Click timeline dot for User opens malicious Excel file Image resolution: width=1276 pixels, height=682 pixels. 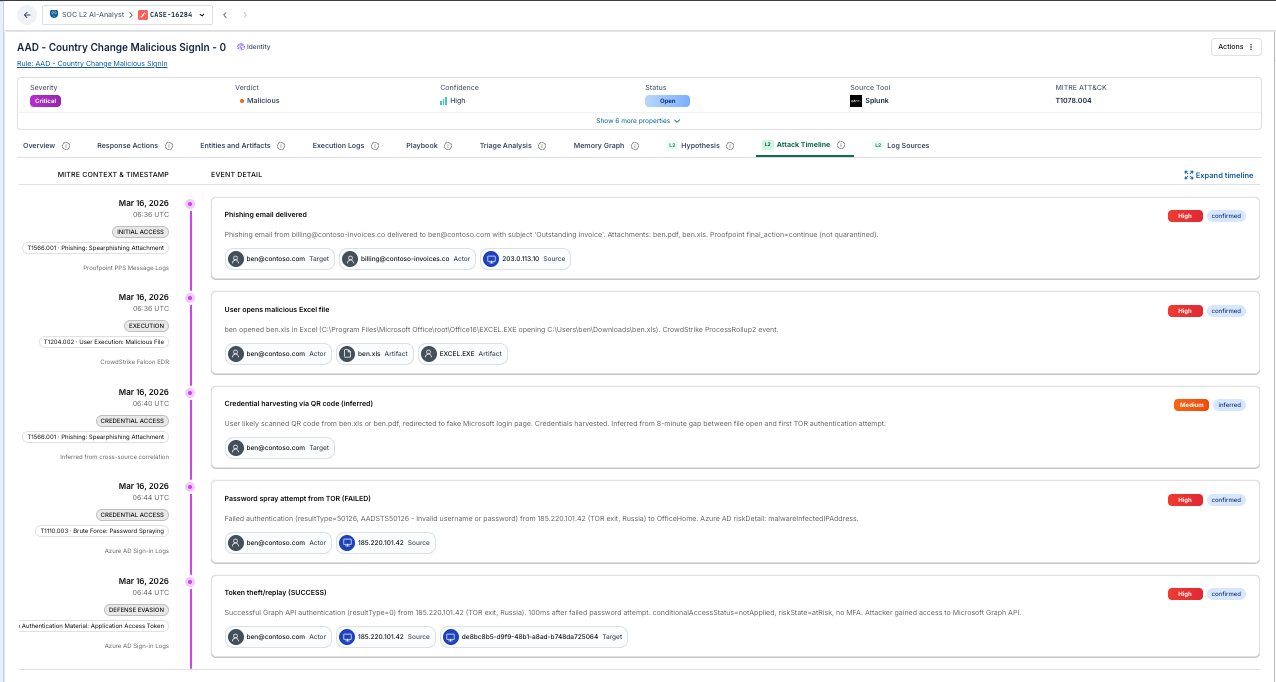(190, 298)
